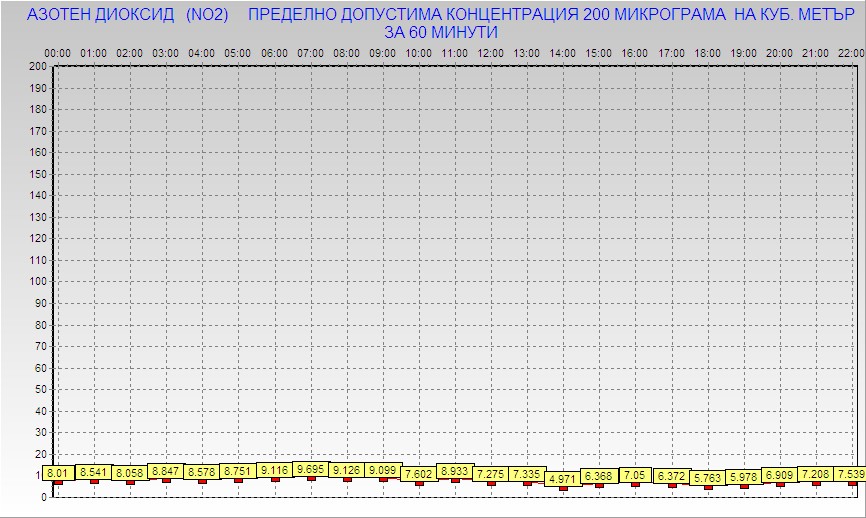Screen dimensions: 866x518
Task: Click the 8.933 value label
Action: tap(455, 470)
